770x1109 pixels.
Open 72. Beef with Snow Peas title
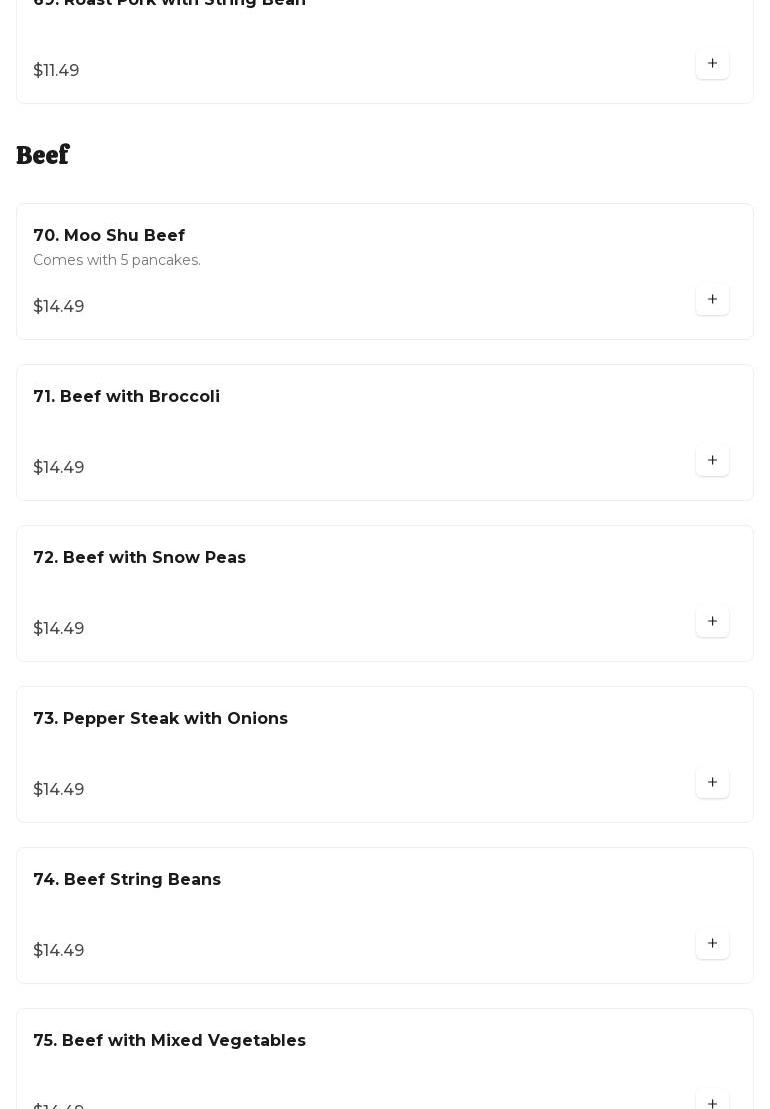139,558
